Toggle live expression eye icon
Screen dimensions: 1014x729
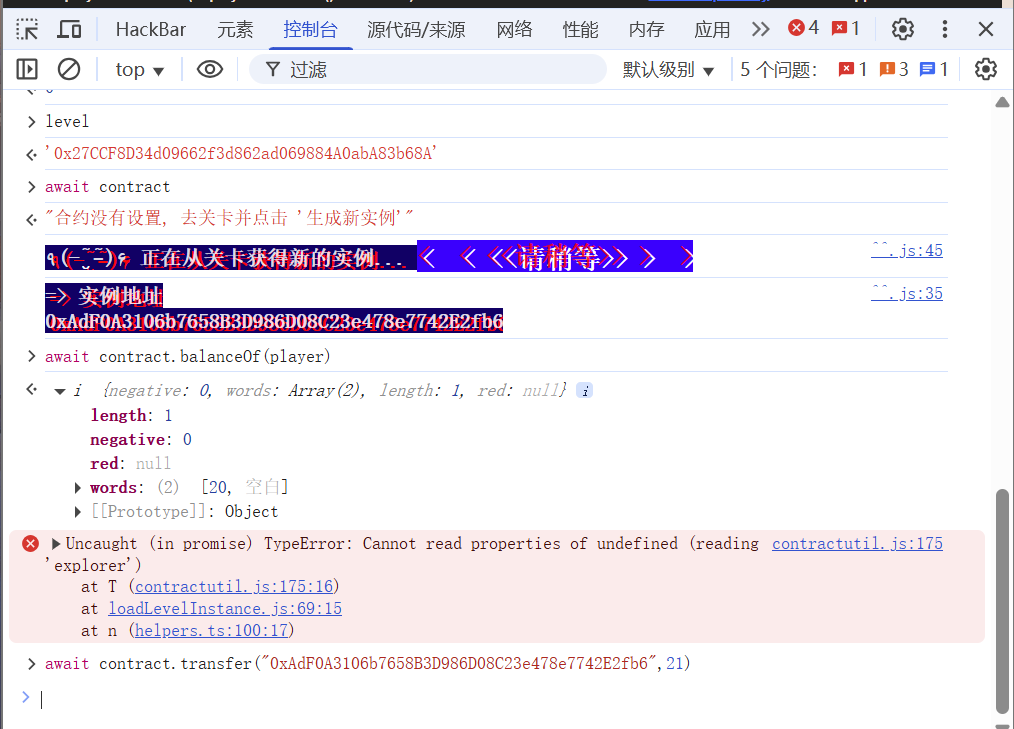[x=209, y=69]
